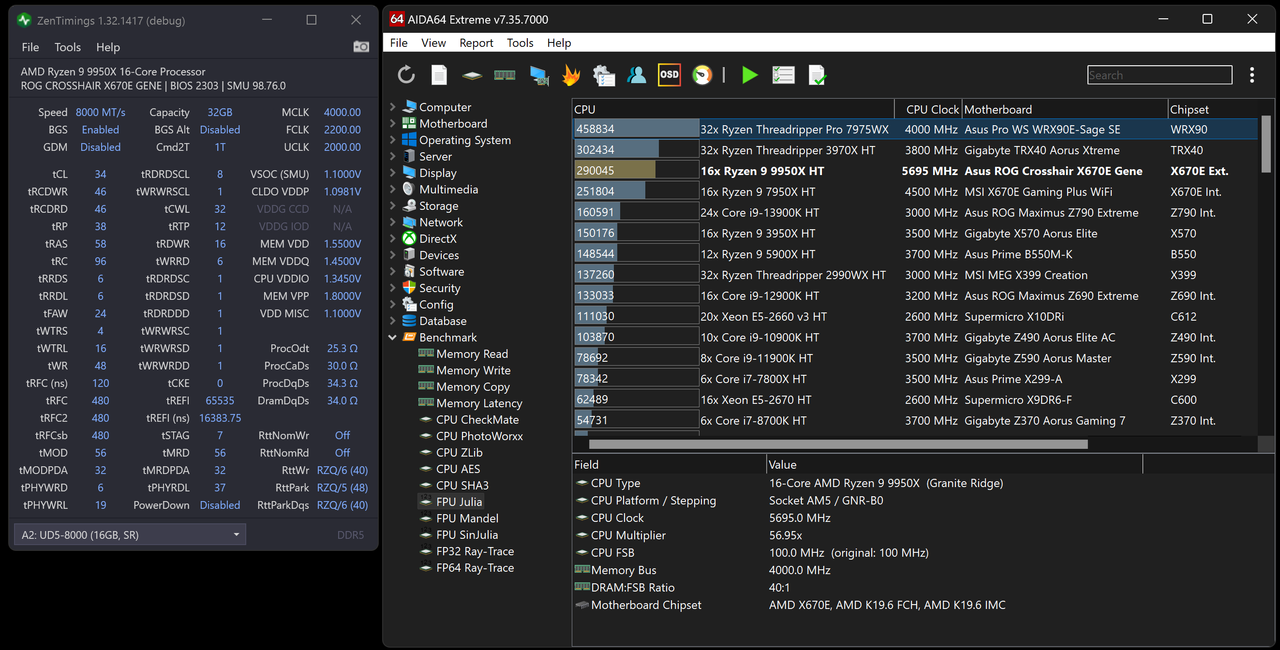Select the 24x Core i9-13900K HT row
The image size is (1280, 650).
pyautogui.click(x=915, y=212)
